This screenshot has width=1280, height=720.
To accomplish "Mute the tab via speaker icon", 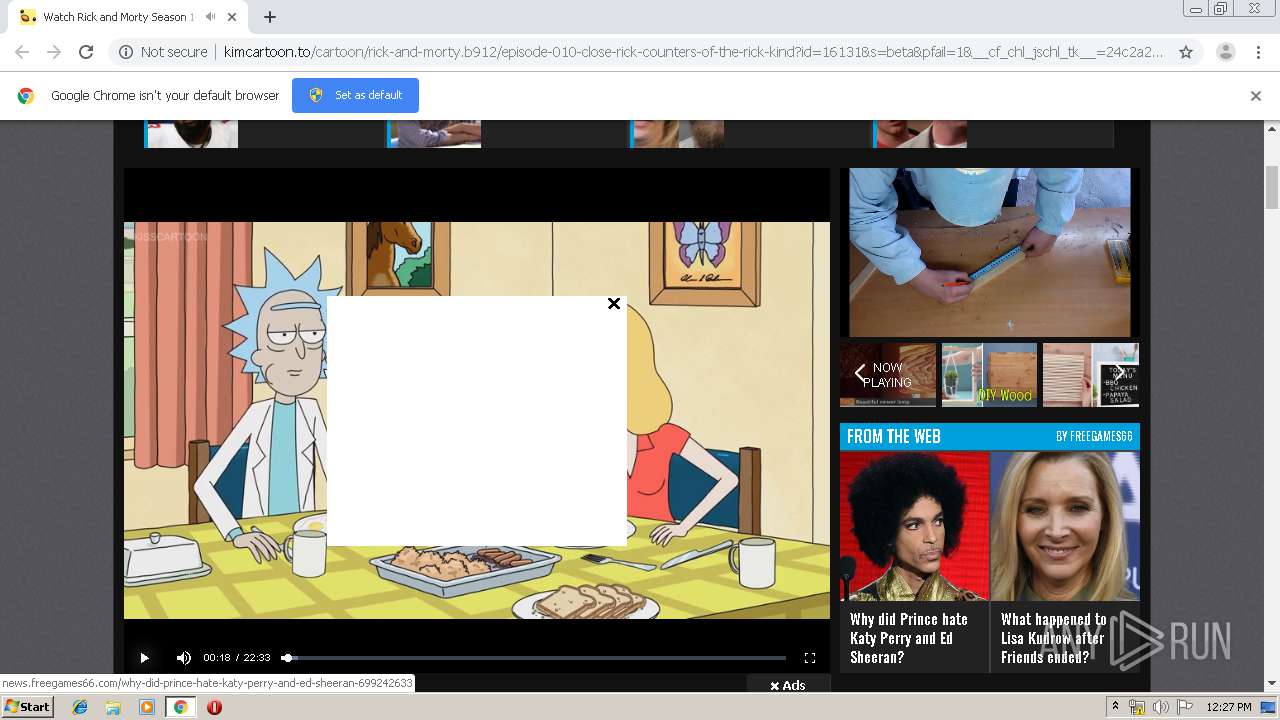I will click(210, 17).
